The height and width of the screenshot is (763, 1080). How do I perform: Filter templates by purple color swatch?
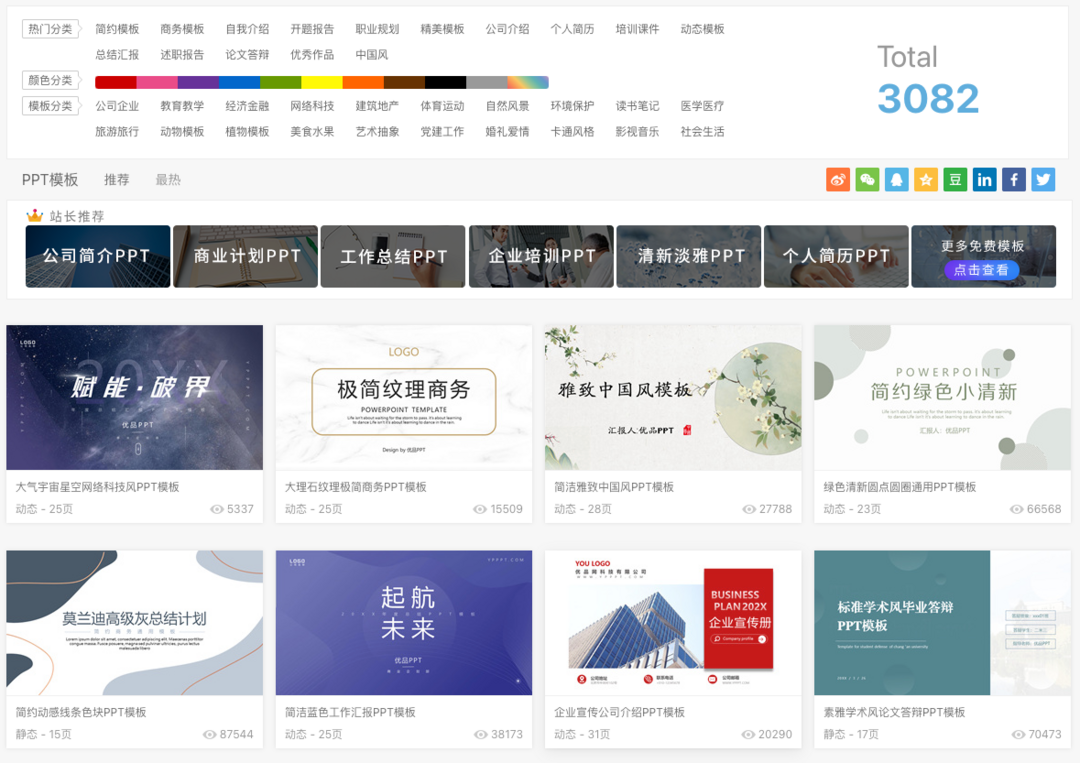pos(198,82)
